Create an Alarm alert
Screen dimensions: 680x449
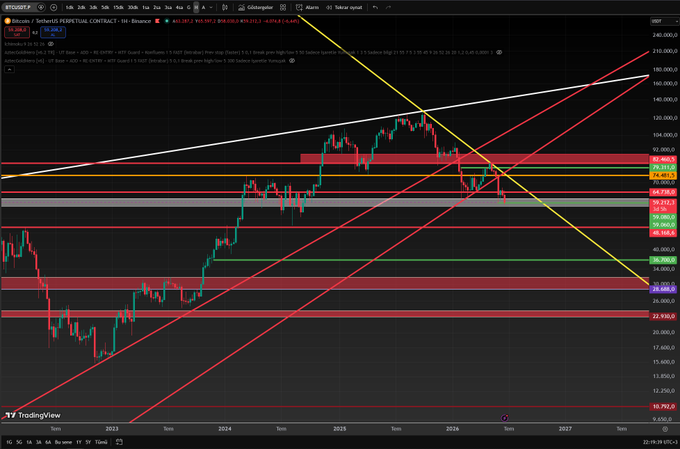[x=307, y=7]
